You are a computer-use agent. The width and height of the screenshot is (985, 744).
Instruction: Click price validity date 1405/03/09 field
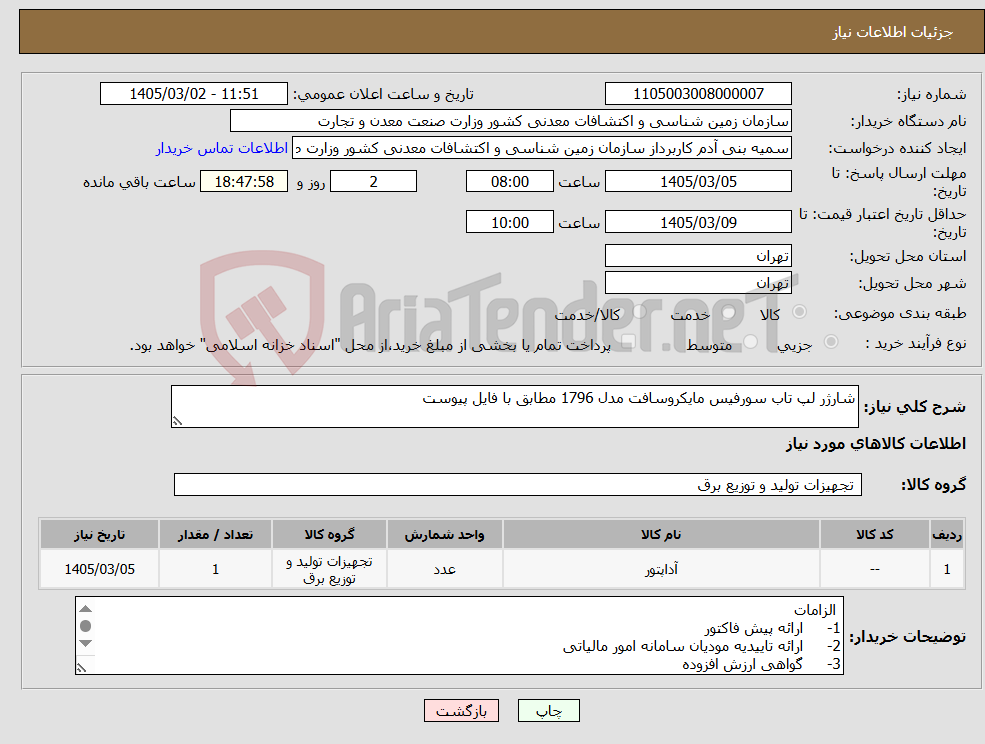698,222
